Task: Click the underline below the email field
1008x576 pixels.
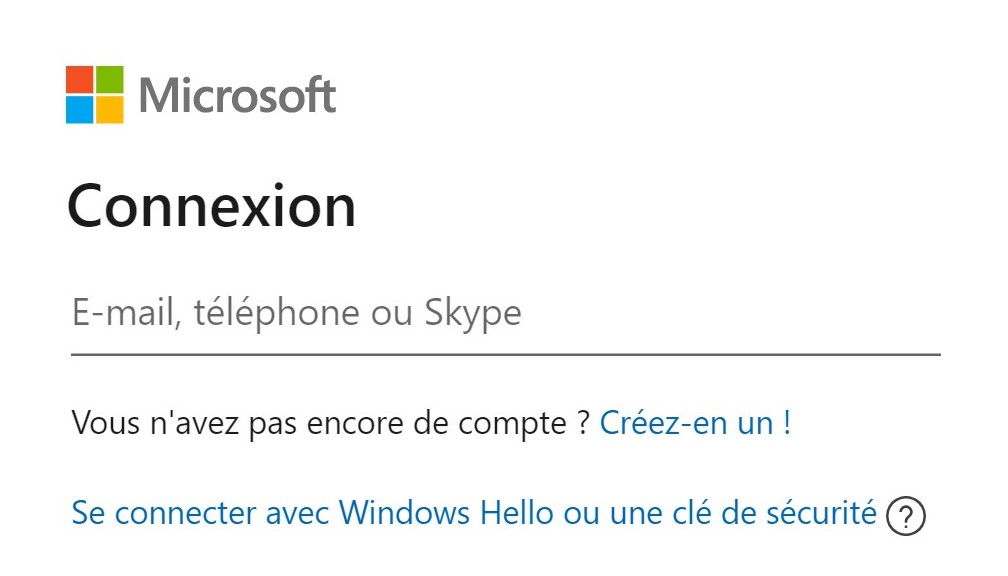Action: 500,351
